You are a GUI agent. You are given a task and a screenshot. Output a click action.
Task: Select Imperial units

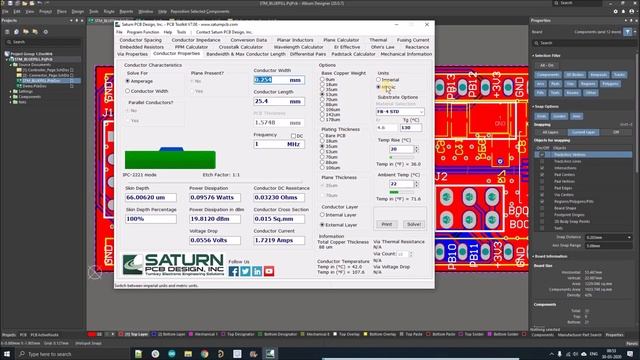378,80
